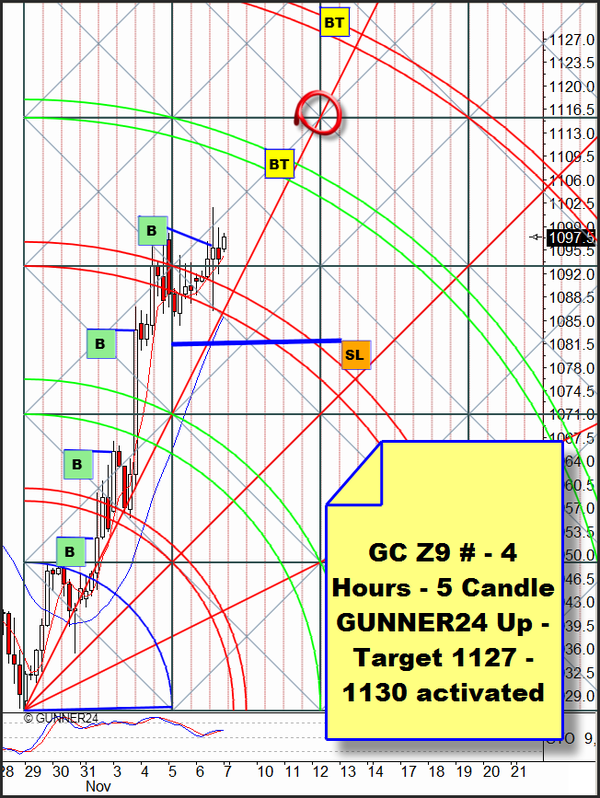The image size is (600, 798).
Task: Click price label 1081.5 on axis
Action: pyautogui.click(x=571, y=345)
